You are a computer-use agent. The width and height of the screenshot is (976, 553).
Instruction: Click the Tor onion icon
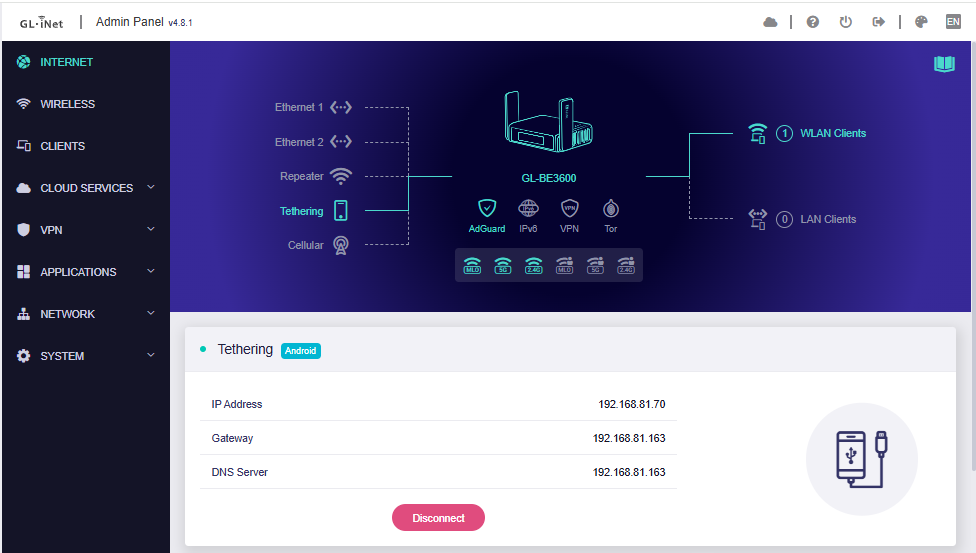coord(610,209)
